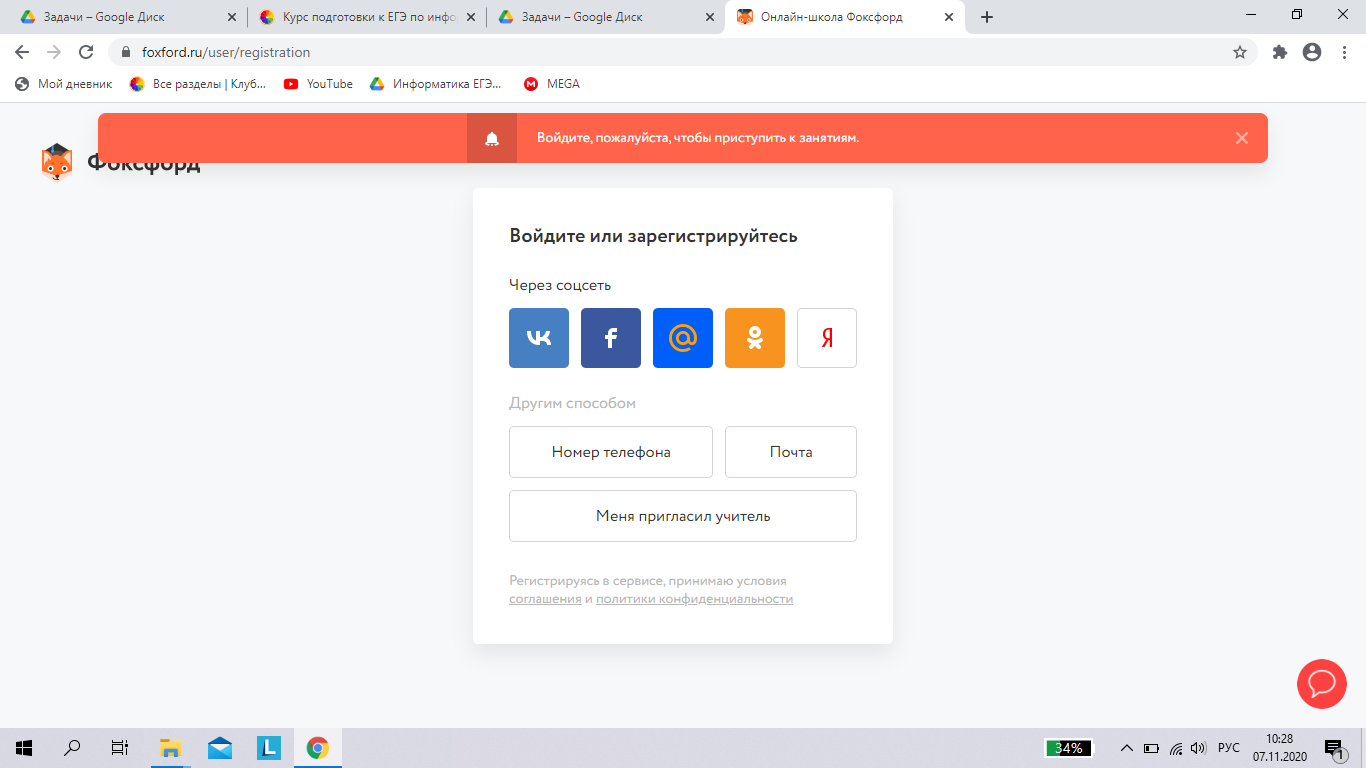Viewport: 1366px width, 768px height.
Task: Switch to the first Задачи Google Диск tab
Action: (118, 17)
